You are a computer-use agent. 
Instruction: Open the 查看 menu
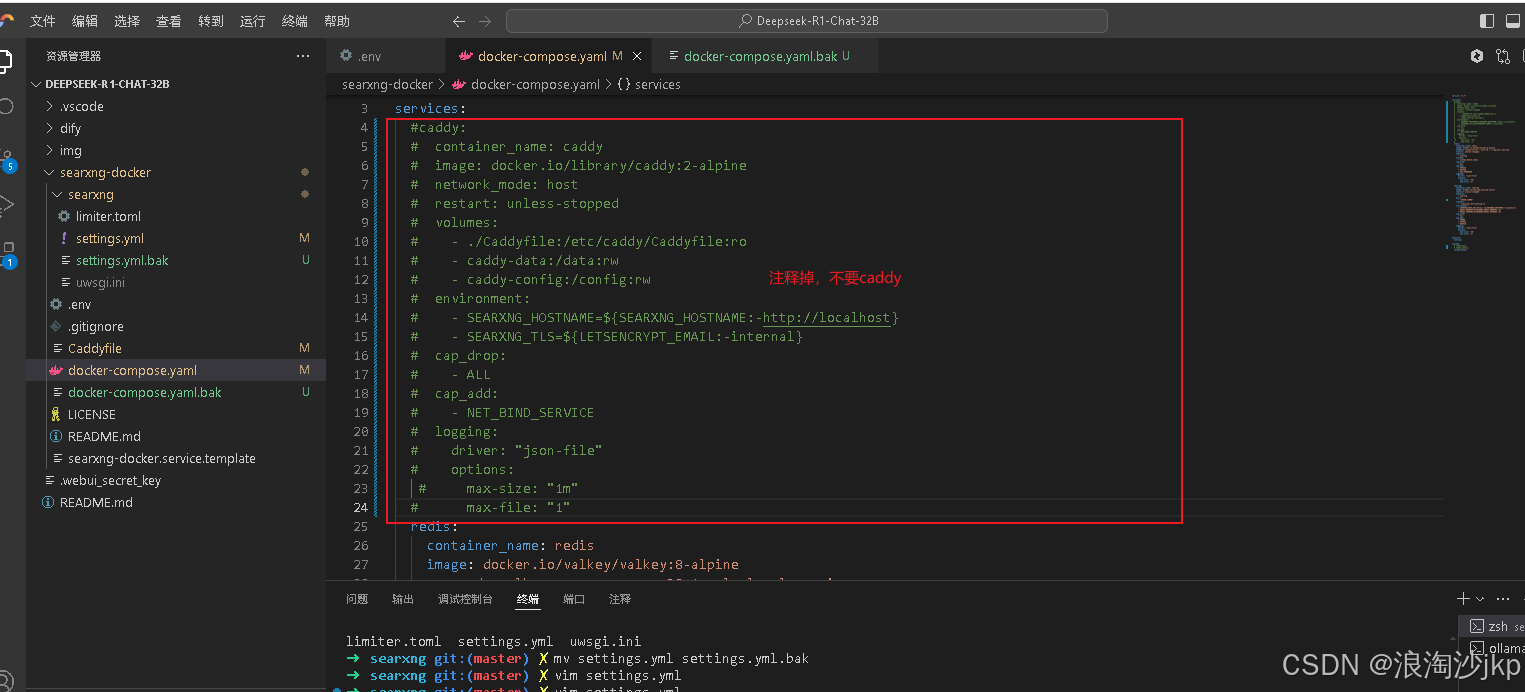point(169,21)
